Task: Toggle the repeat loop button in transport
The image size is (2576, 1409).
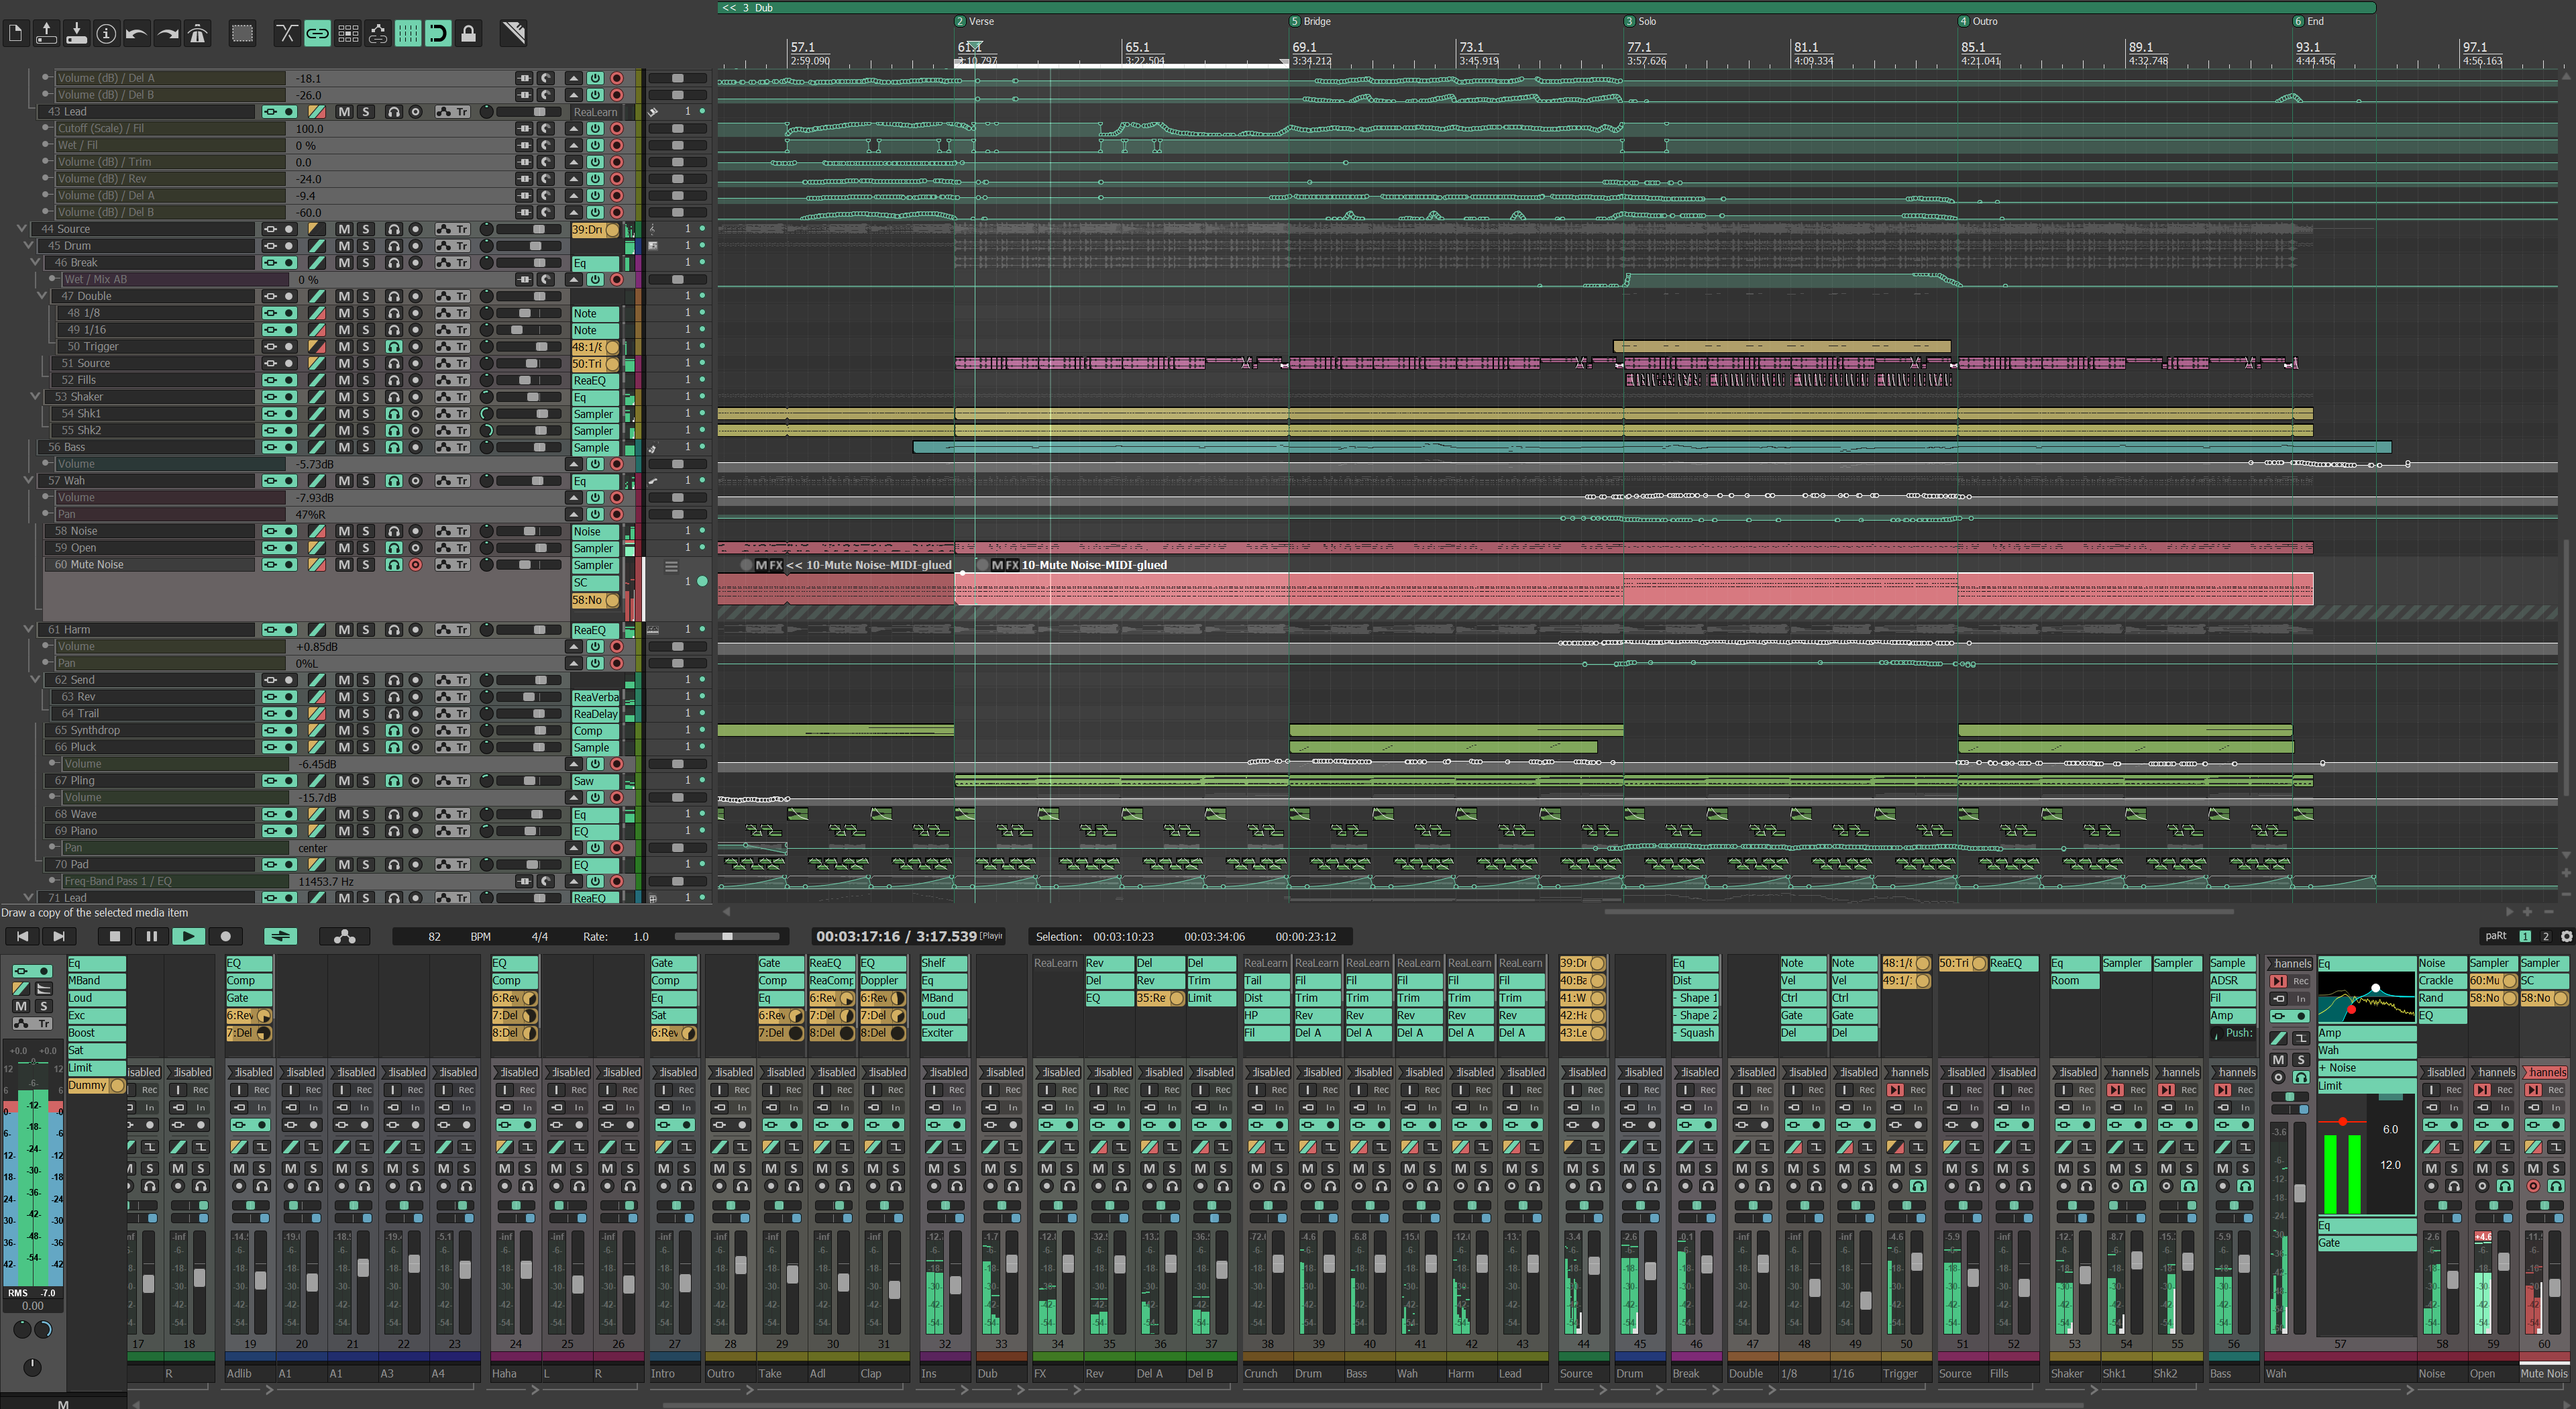Action: (281, 936)
